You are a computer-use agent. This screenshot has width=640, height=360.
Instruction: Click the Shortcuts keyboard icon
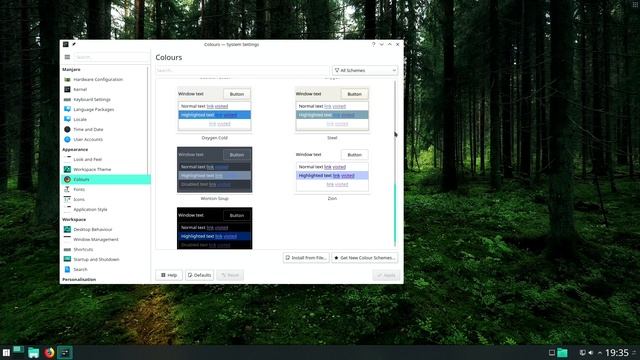[67, 249]
